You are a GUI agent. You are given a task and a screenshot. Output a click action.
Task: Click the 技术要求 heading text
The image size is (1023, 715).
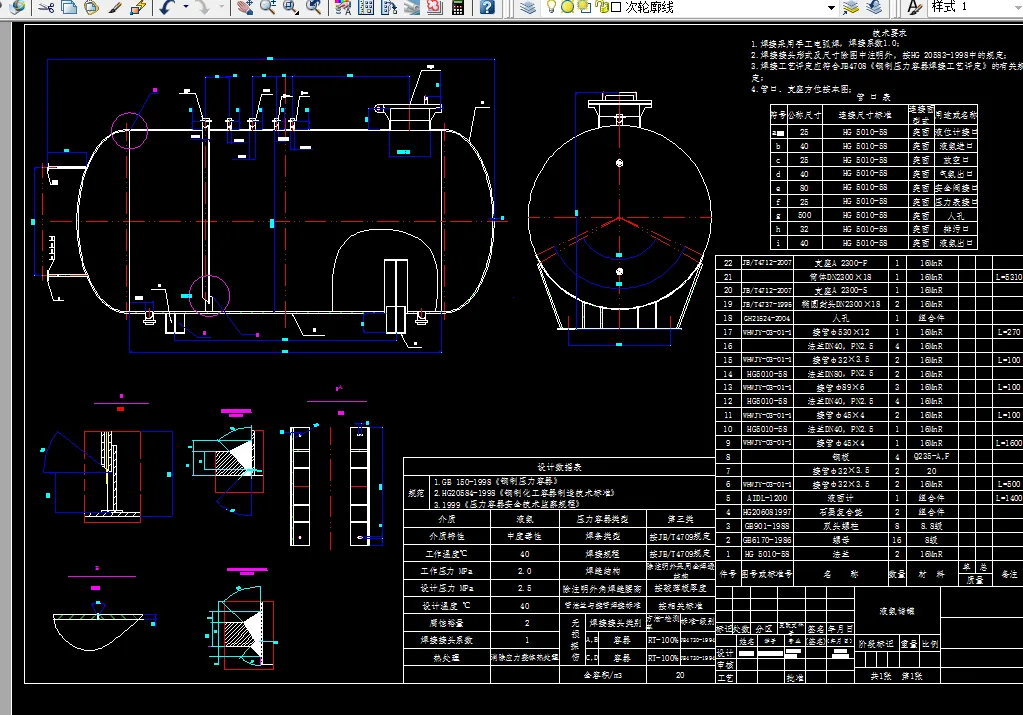point(889,33)
